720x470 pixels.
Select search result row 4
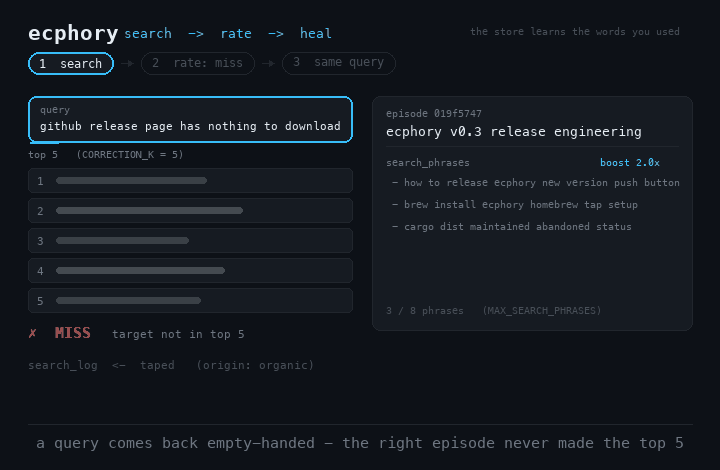click(191, 271)
